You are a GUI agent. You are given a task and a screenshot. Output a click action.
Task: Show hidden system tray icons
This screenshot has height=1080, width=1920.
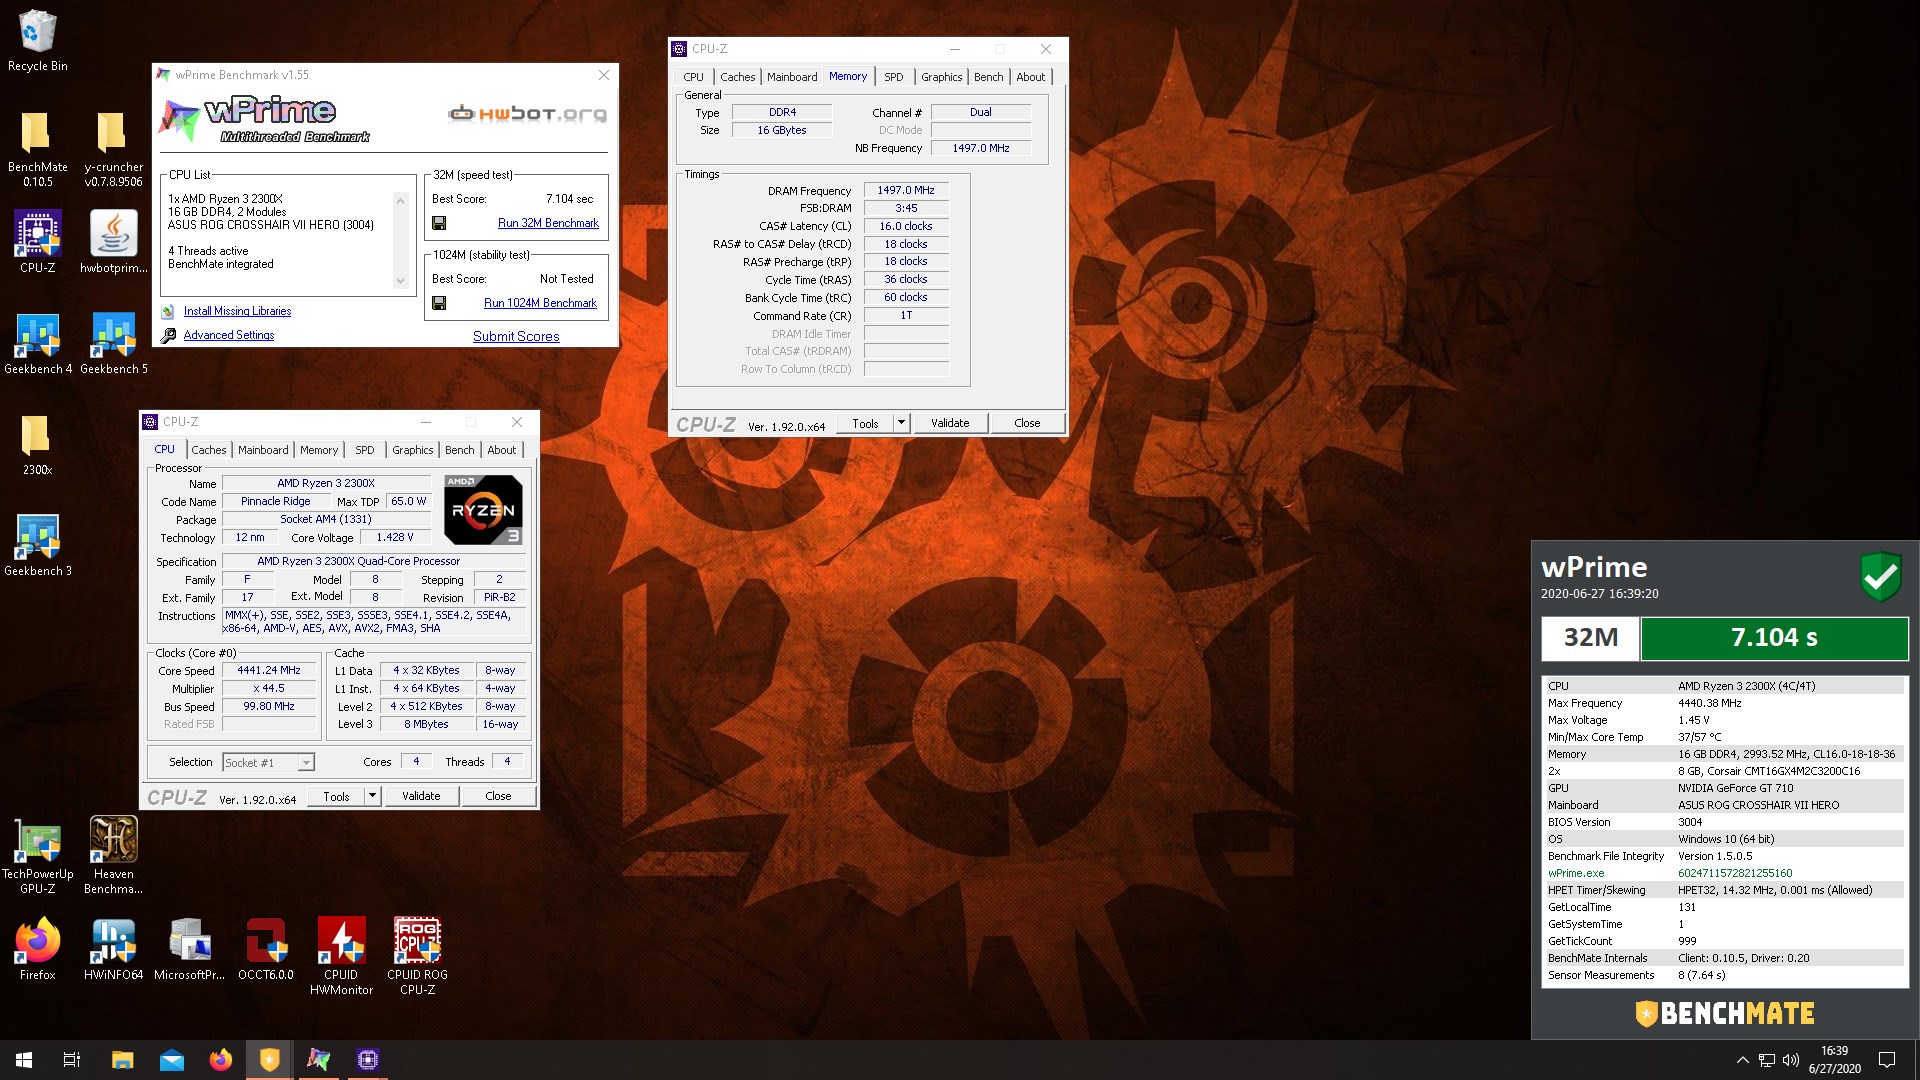[x=1742, y=1060]
